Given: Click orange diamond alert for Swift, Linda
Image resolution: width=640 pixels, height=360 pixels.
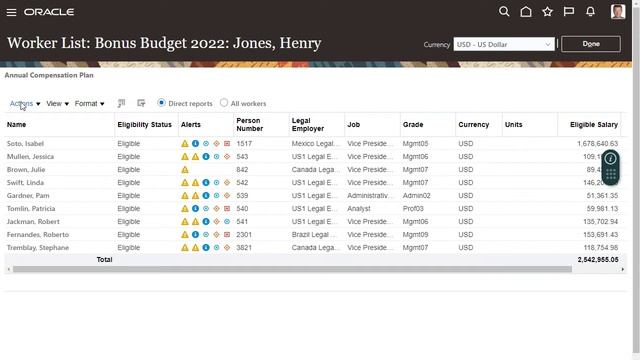Looking at the screenshot, I should pos(227,183).
